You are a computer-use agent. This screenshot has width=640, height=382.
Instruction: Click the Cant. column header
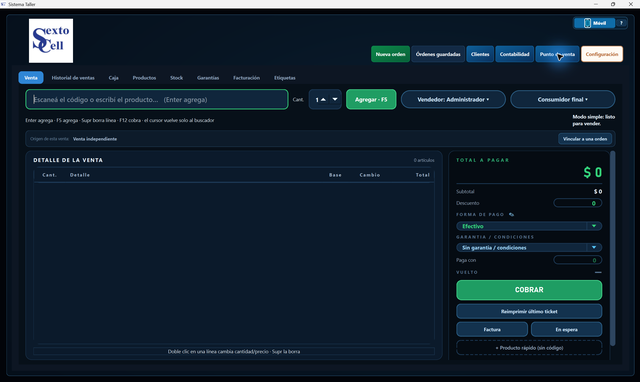pyautogui.click(x=49, y=175)
